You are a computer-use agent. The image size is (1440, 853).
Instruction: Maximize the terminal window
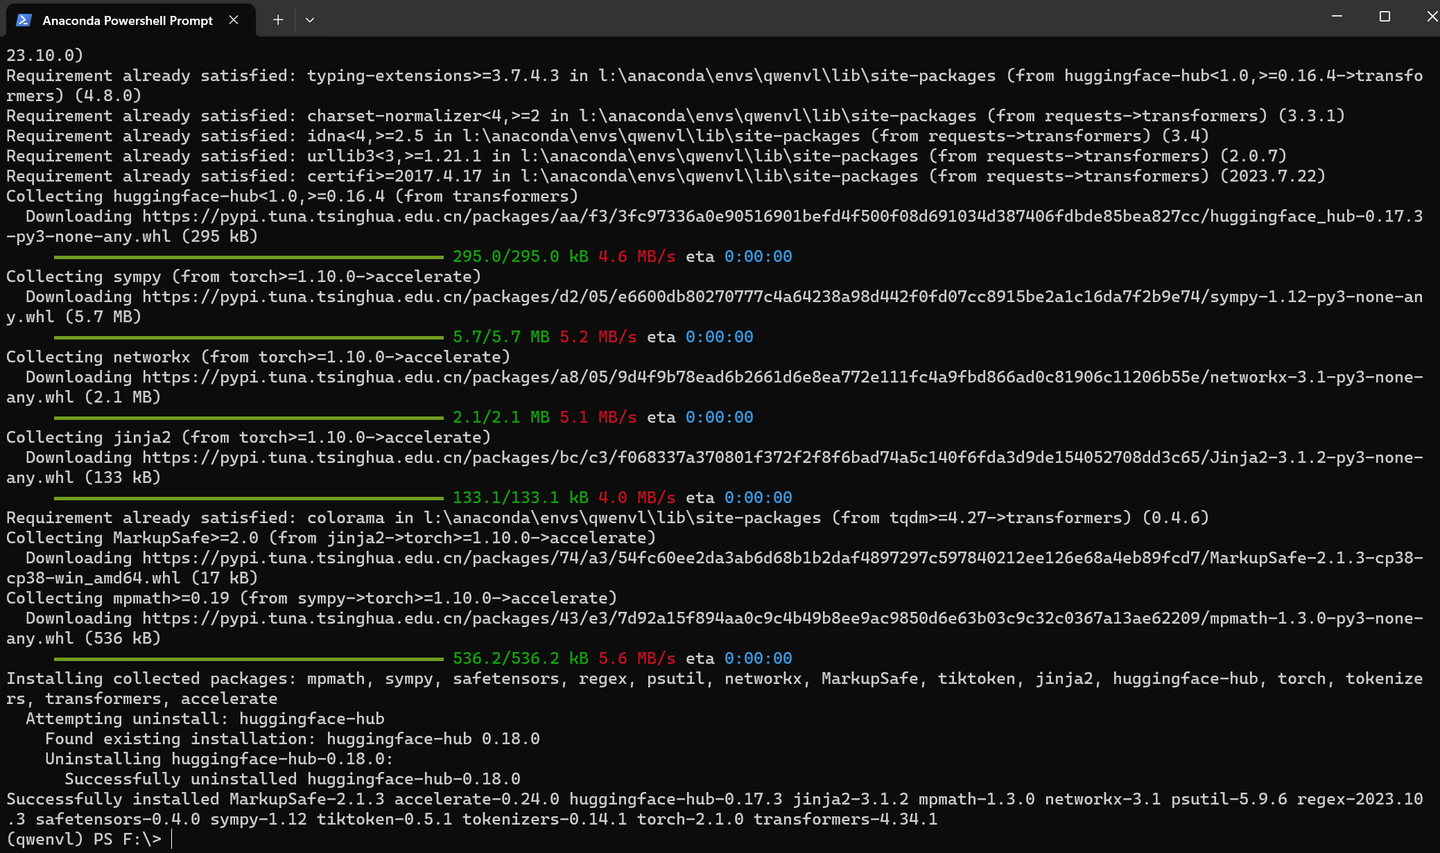tap(1385, 17)
